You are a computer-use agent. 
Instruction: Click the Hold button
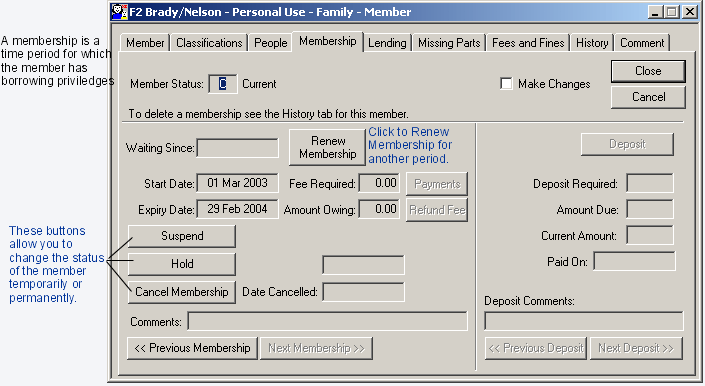coord(182,264)
